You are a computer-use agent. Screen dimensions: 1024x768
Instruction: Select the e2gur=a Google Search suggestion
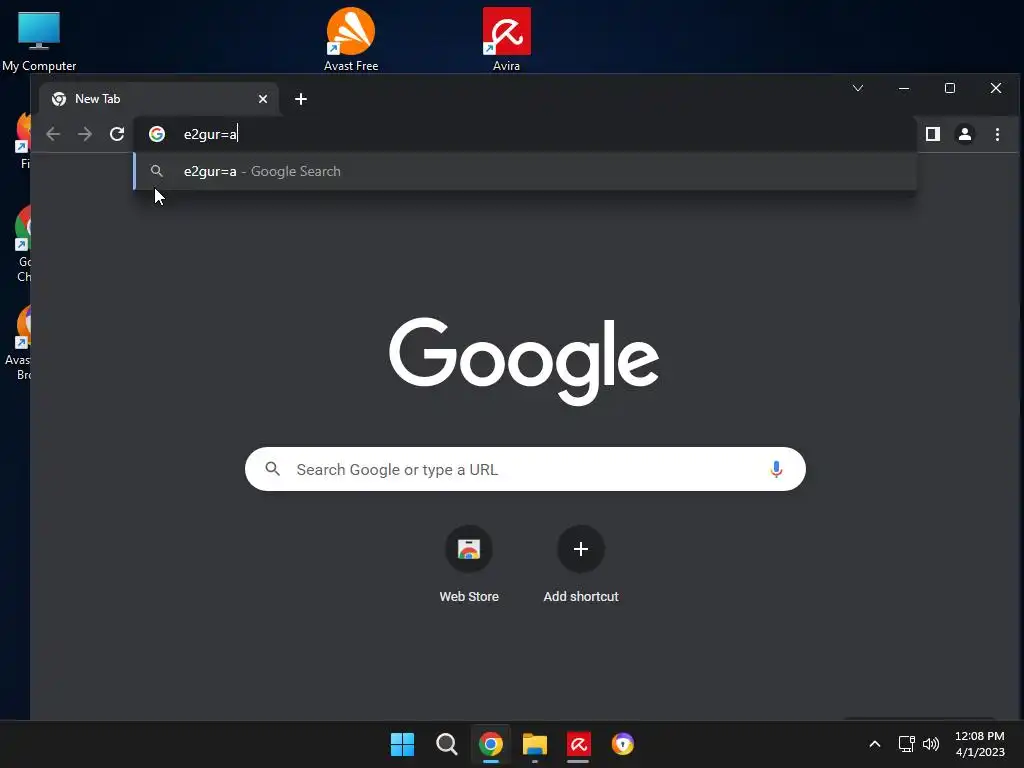coord(525,171)
